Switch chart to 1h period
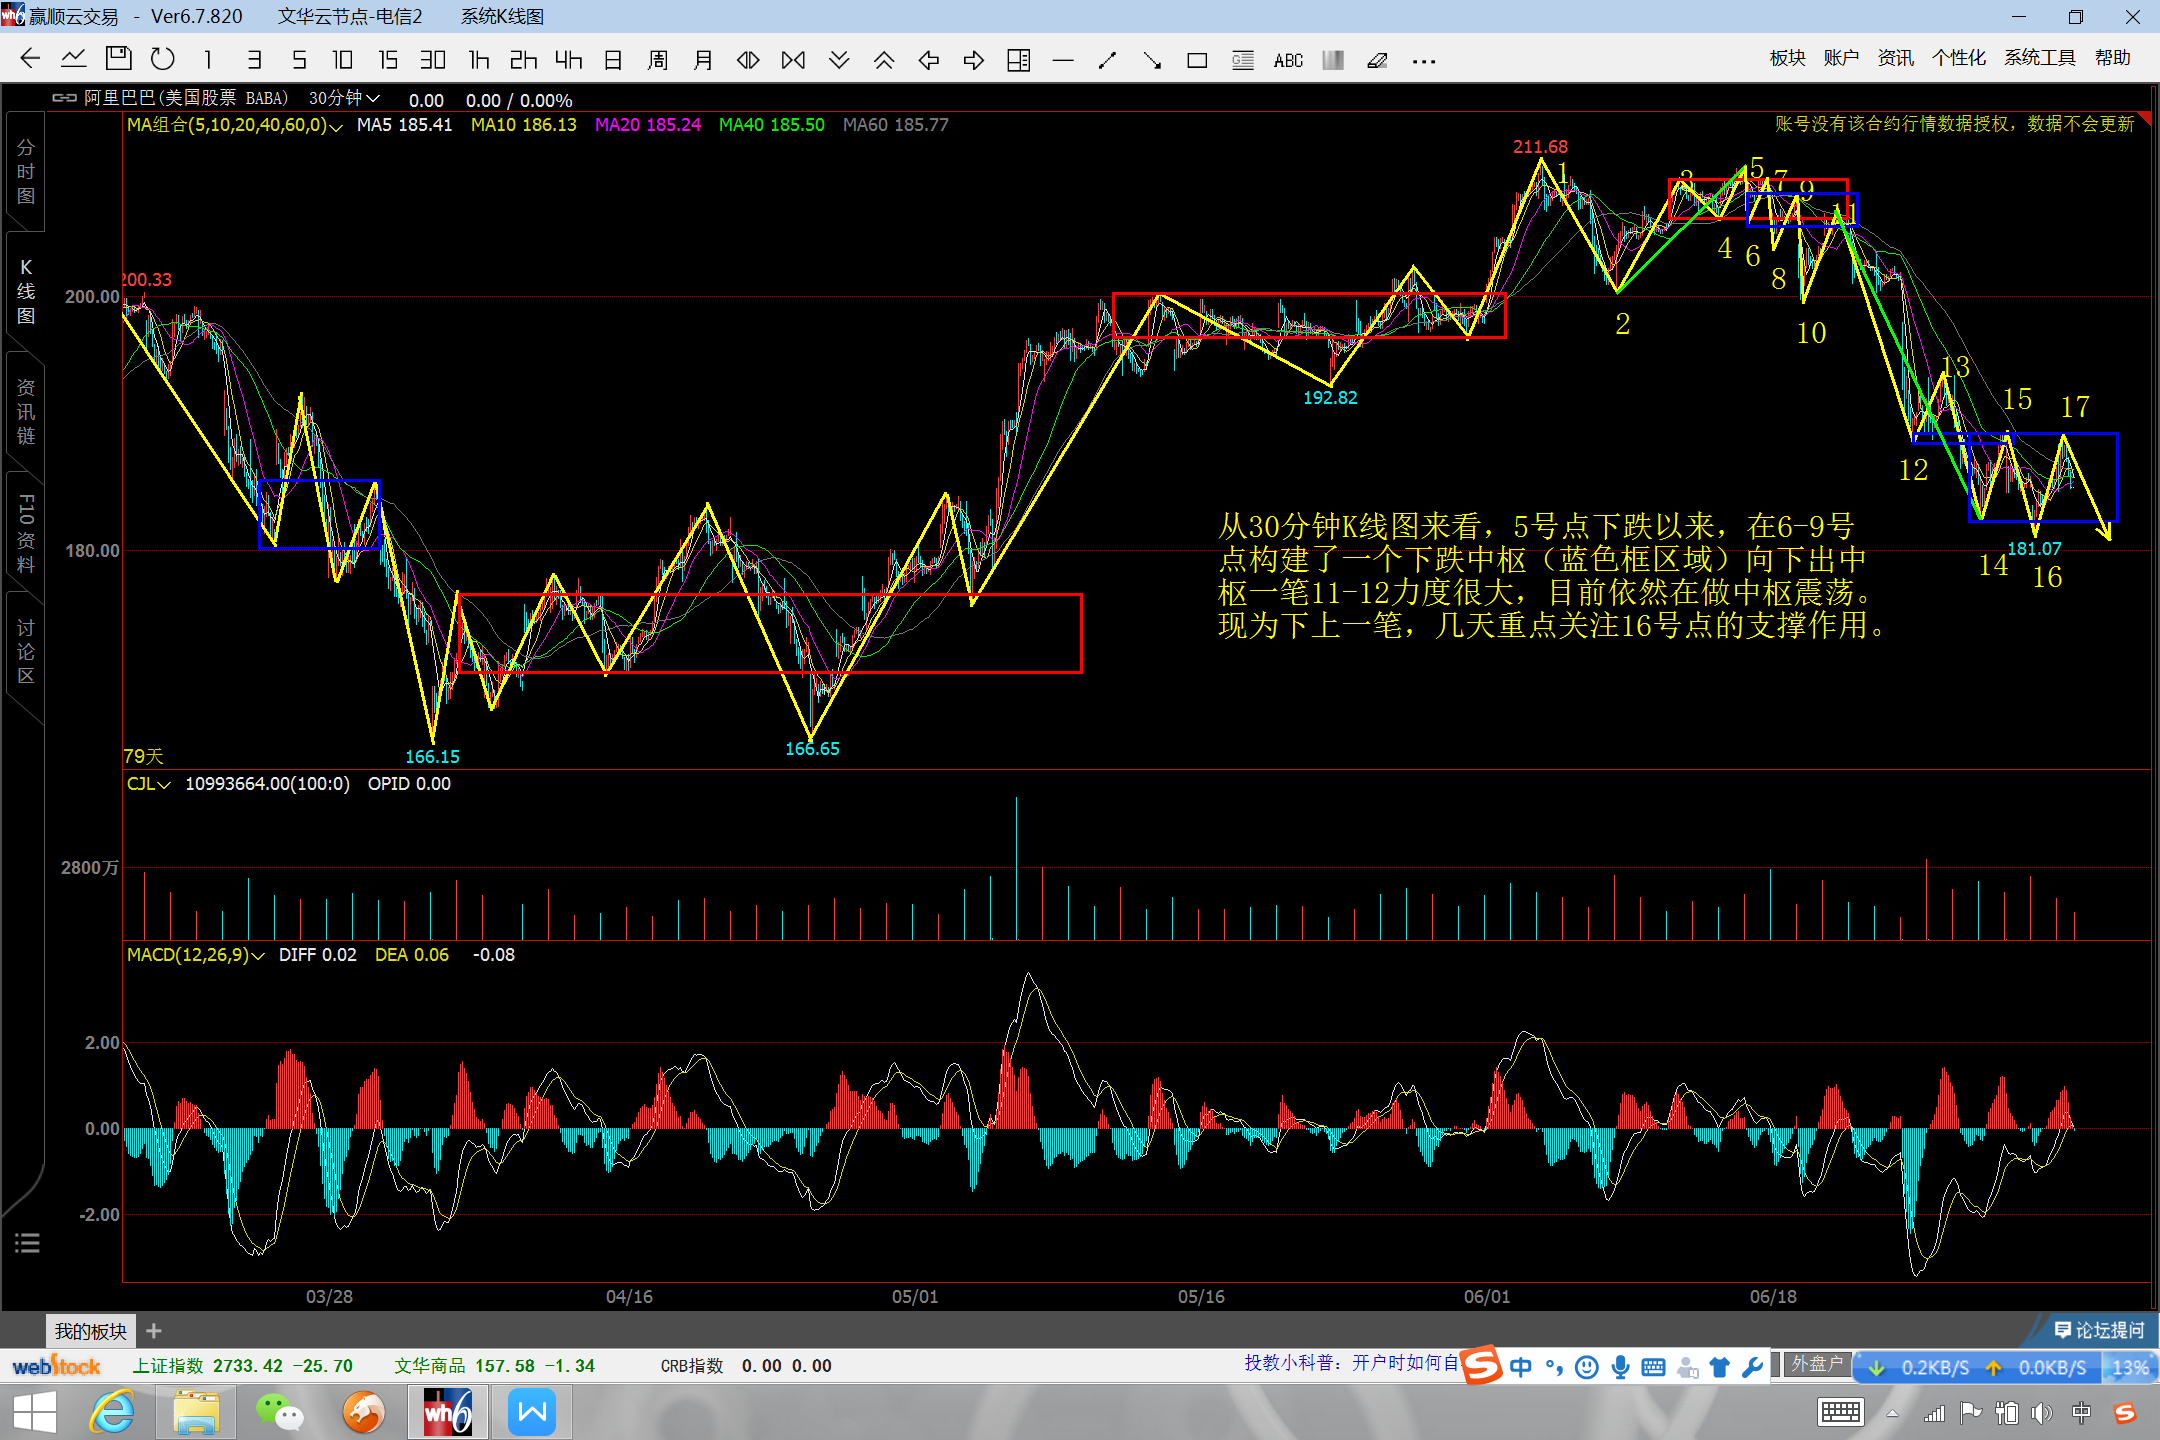The image size is (2160, 1440). click(x=479, y=60)
